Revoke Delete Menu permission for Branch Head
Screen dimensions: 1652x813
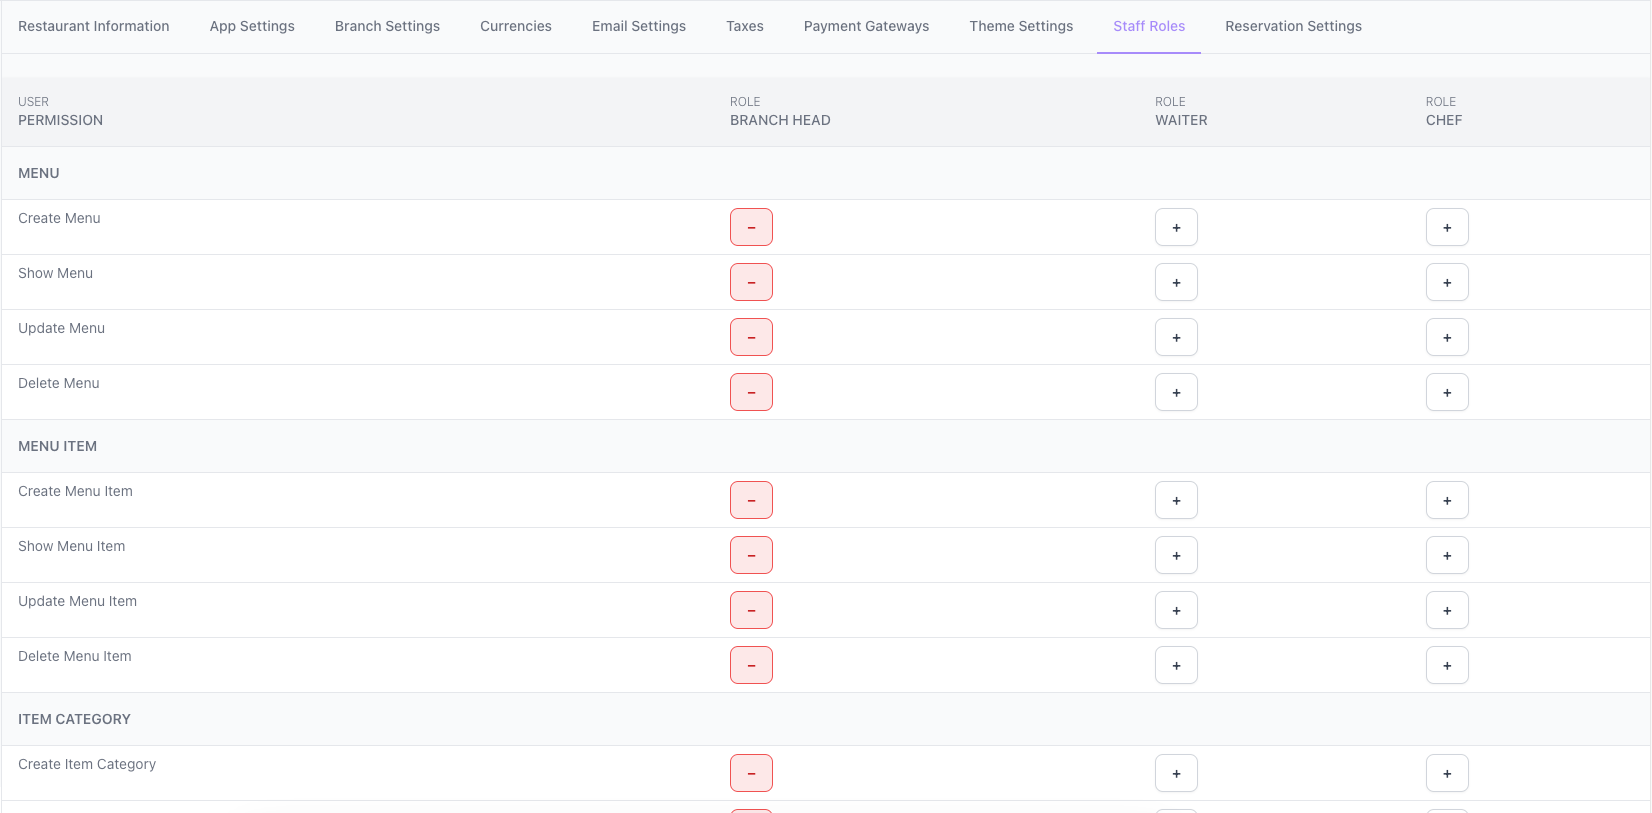coord(751,392)
